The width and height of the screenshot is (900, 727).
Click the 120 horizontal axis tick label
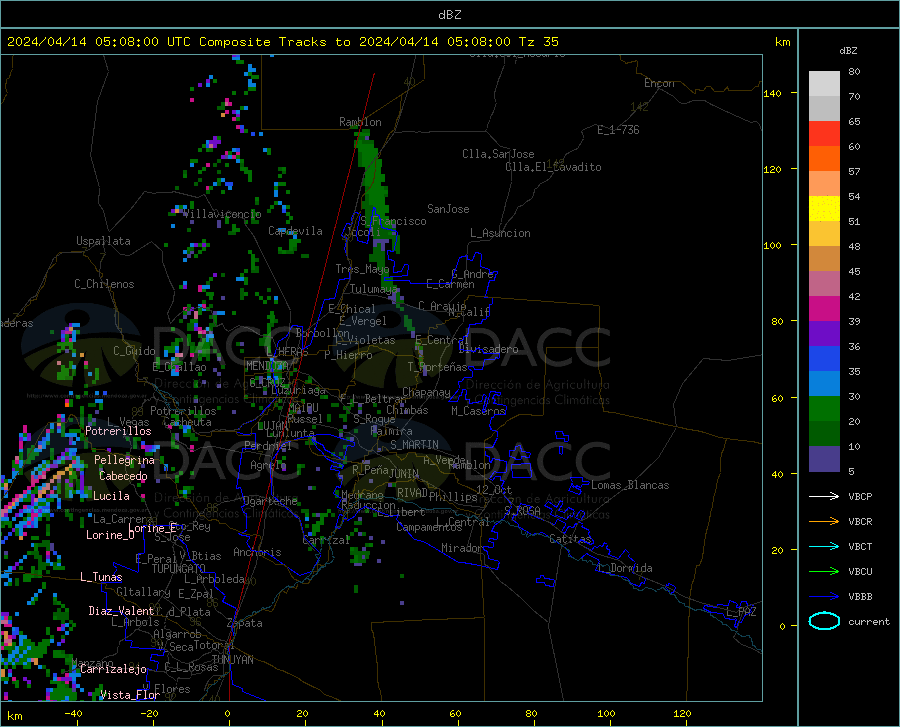click(682, 713)
